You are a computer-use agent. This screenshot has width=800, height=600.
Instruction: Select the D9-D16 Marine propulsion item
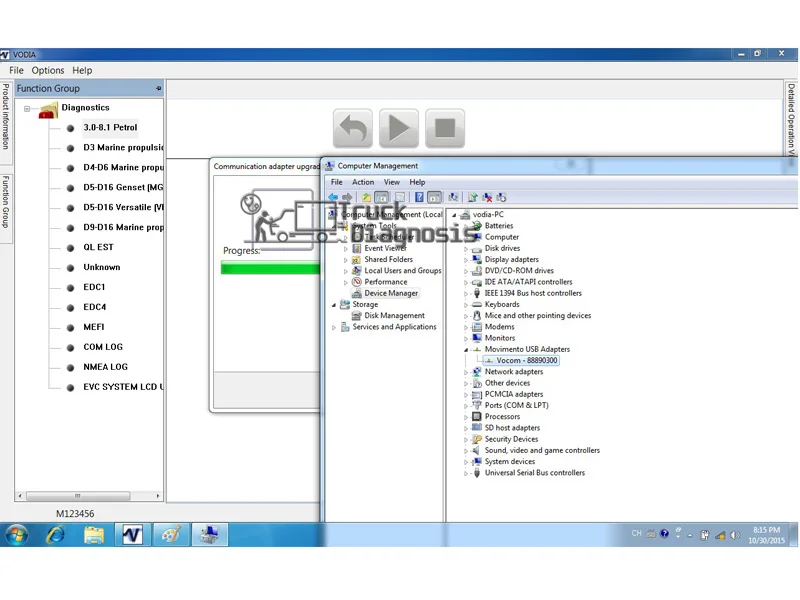tap(123, 227)
